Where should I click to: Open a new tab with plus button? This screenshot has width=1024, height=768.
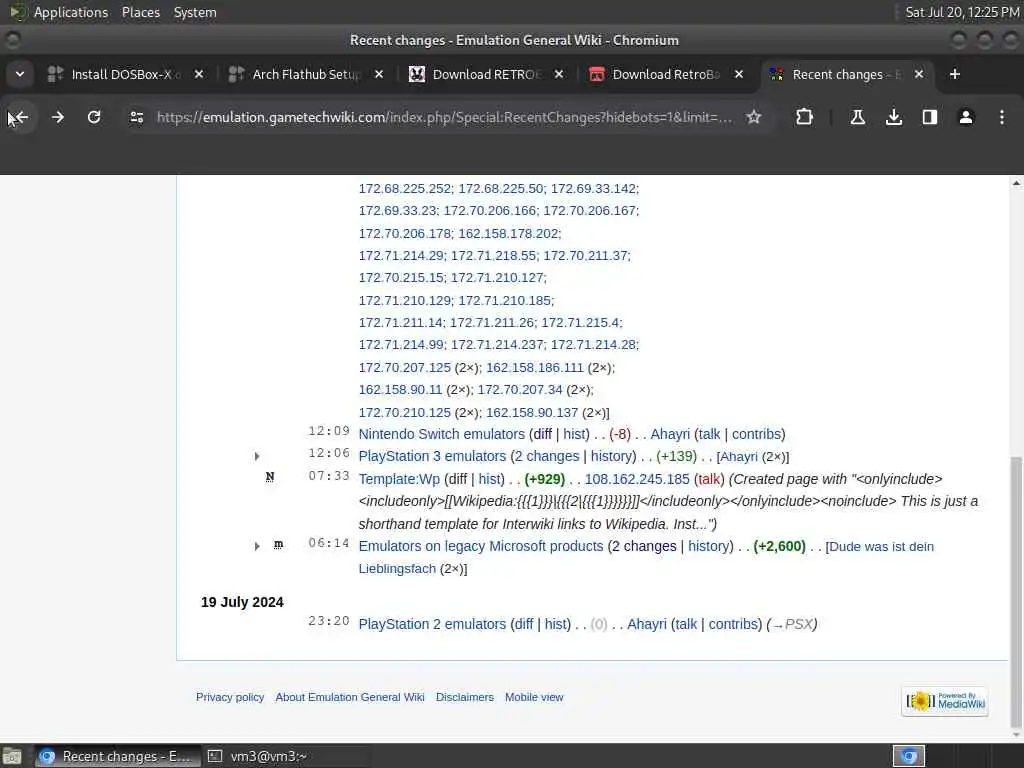tap(955, 74)
